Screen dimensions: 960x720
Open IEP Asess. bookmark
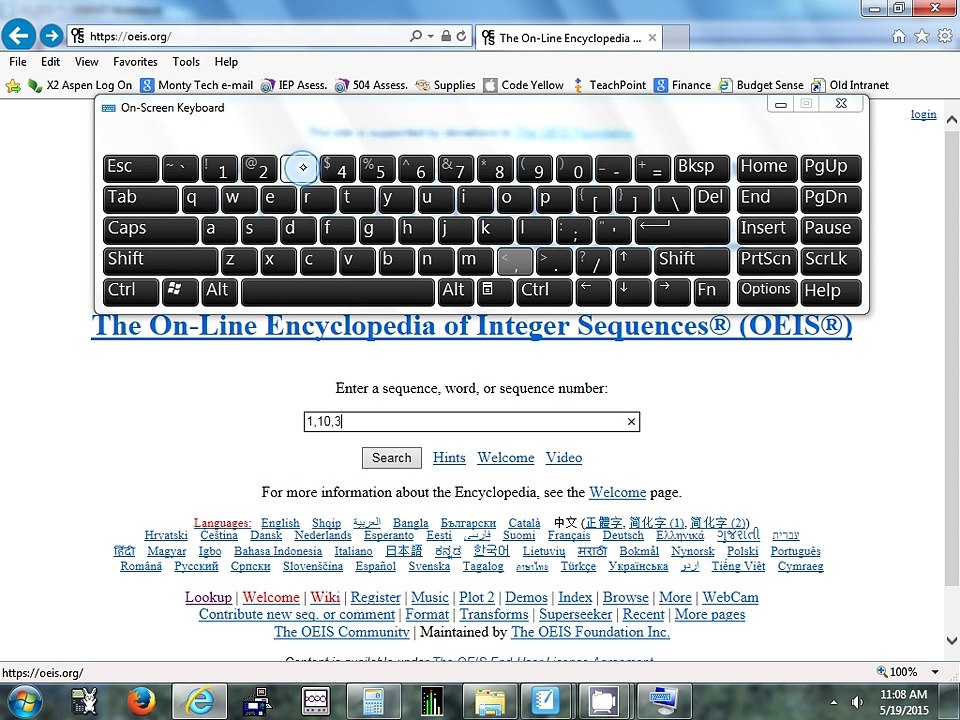[x=294, y=86]
